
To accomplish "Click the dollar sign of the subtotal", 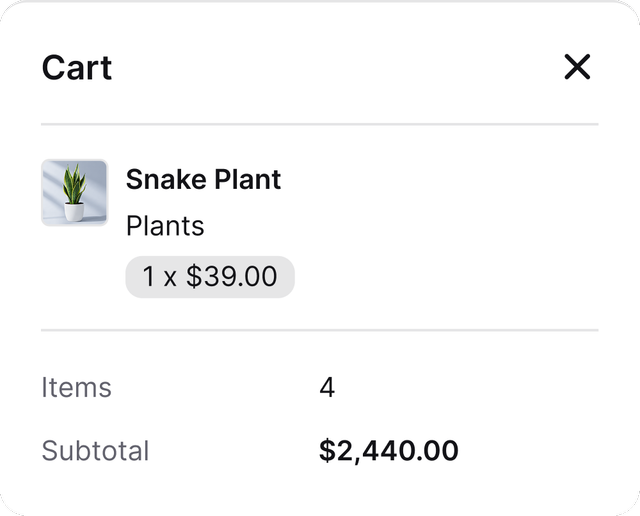I will tap(327, 451).
